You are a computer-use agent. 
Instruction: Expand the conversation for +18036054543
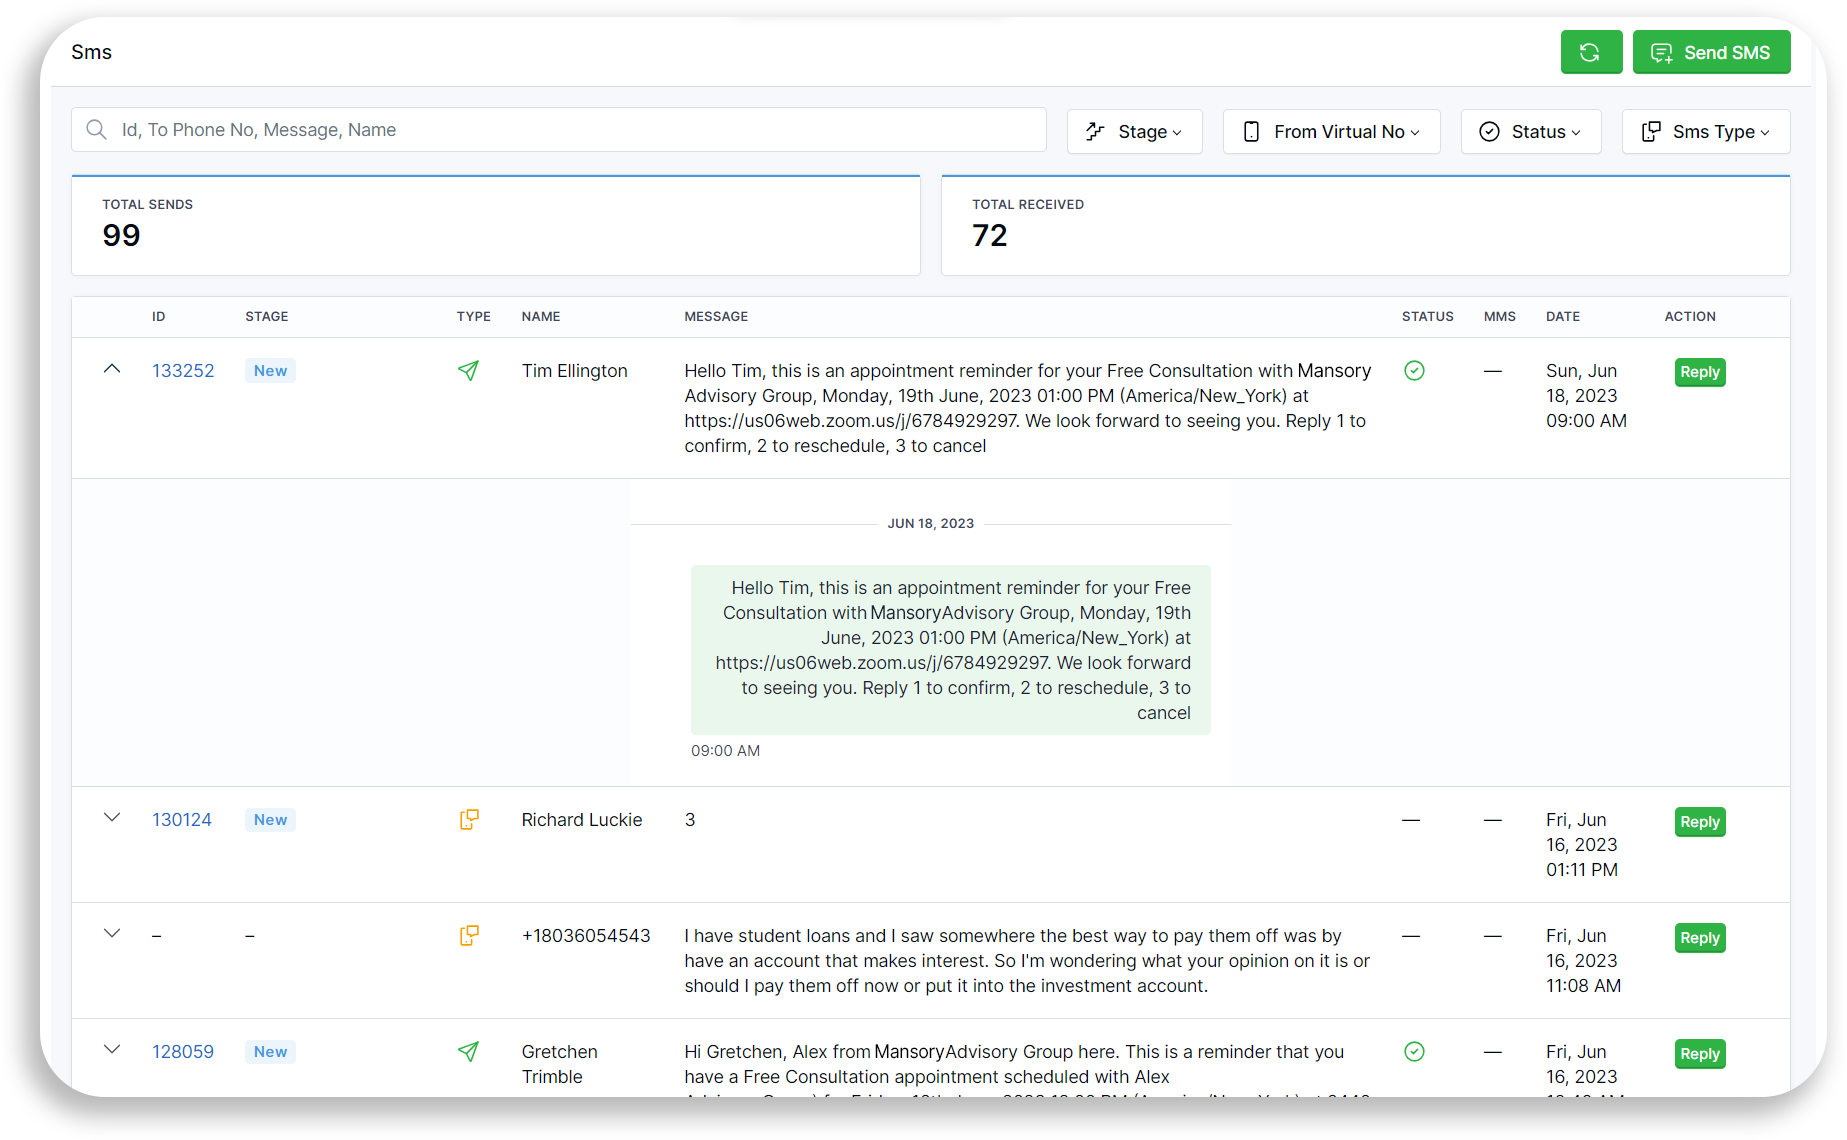(111, 933)
